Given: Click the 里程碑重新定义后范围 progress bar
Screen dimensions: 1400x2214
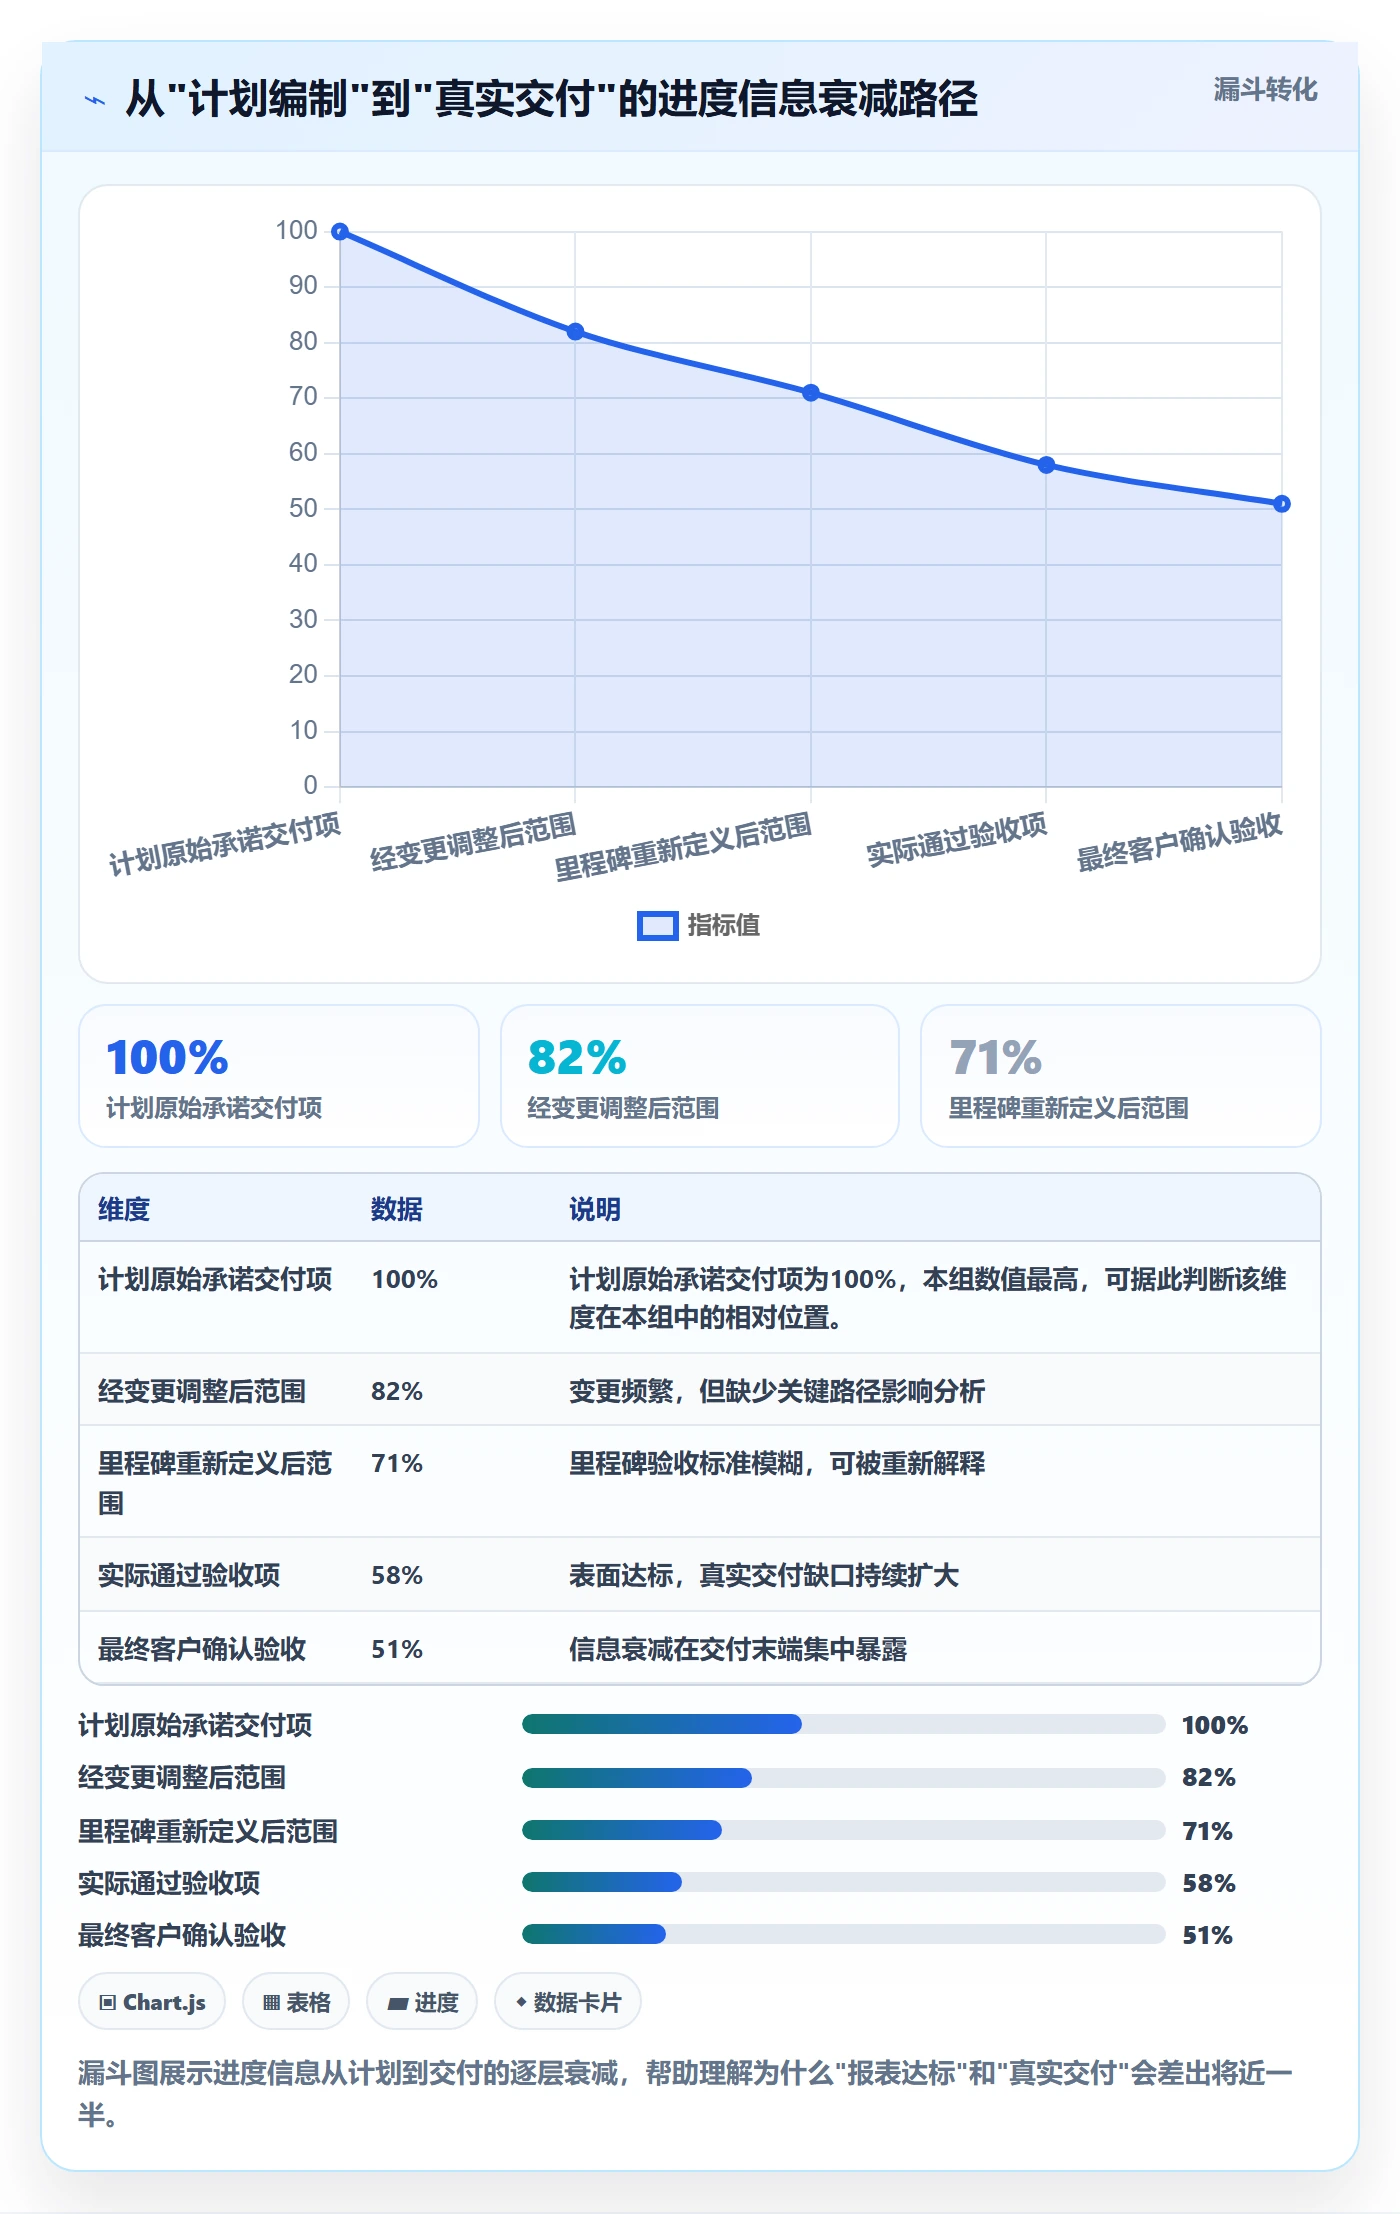Looking at the screenshot, I should point(843,1830).
